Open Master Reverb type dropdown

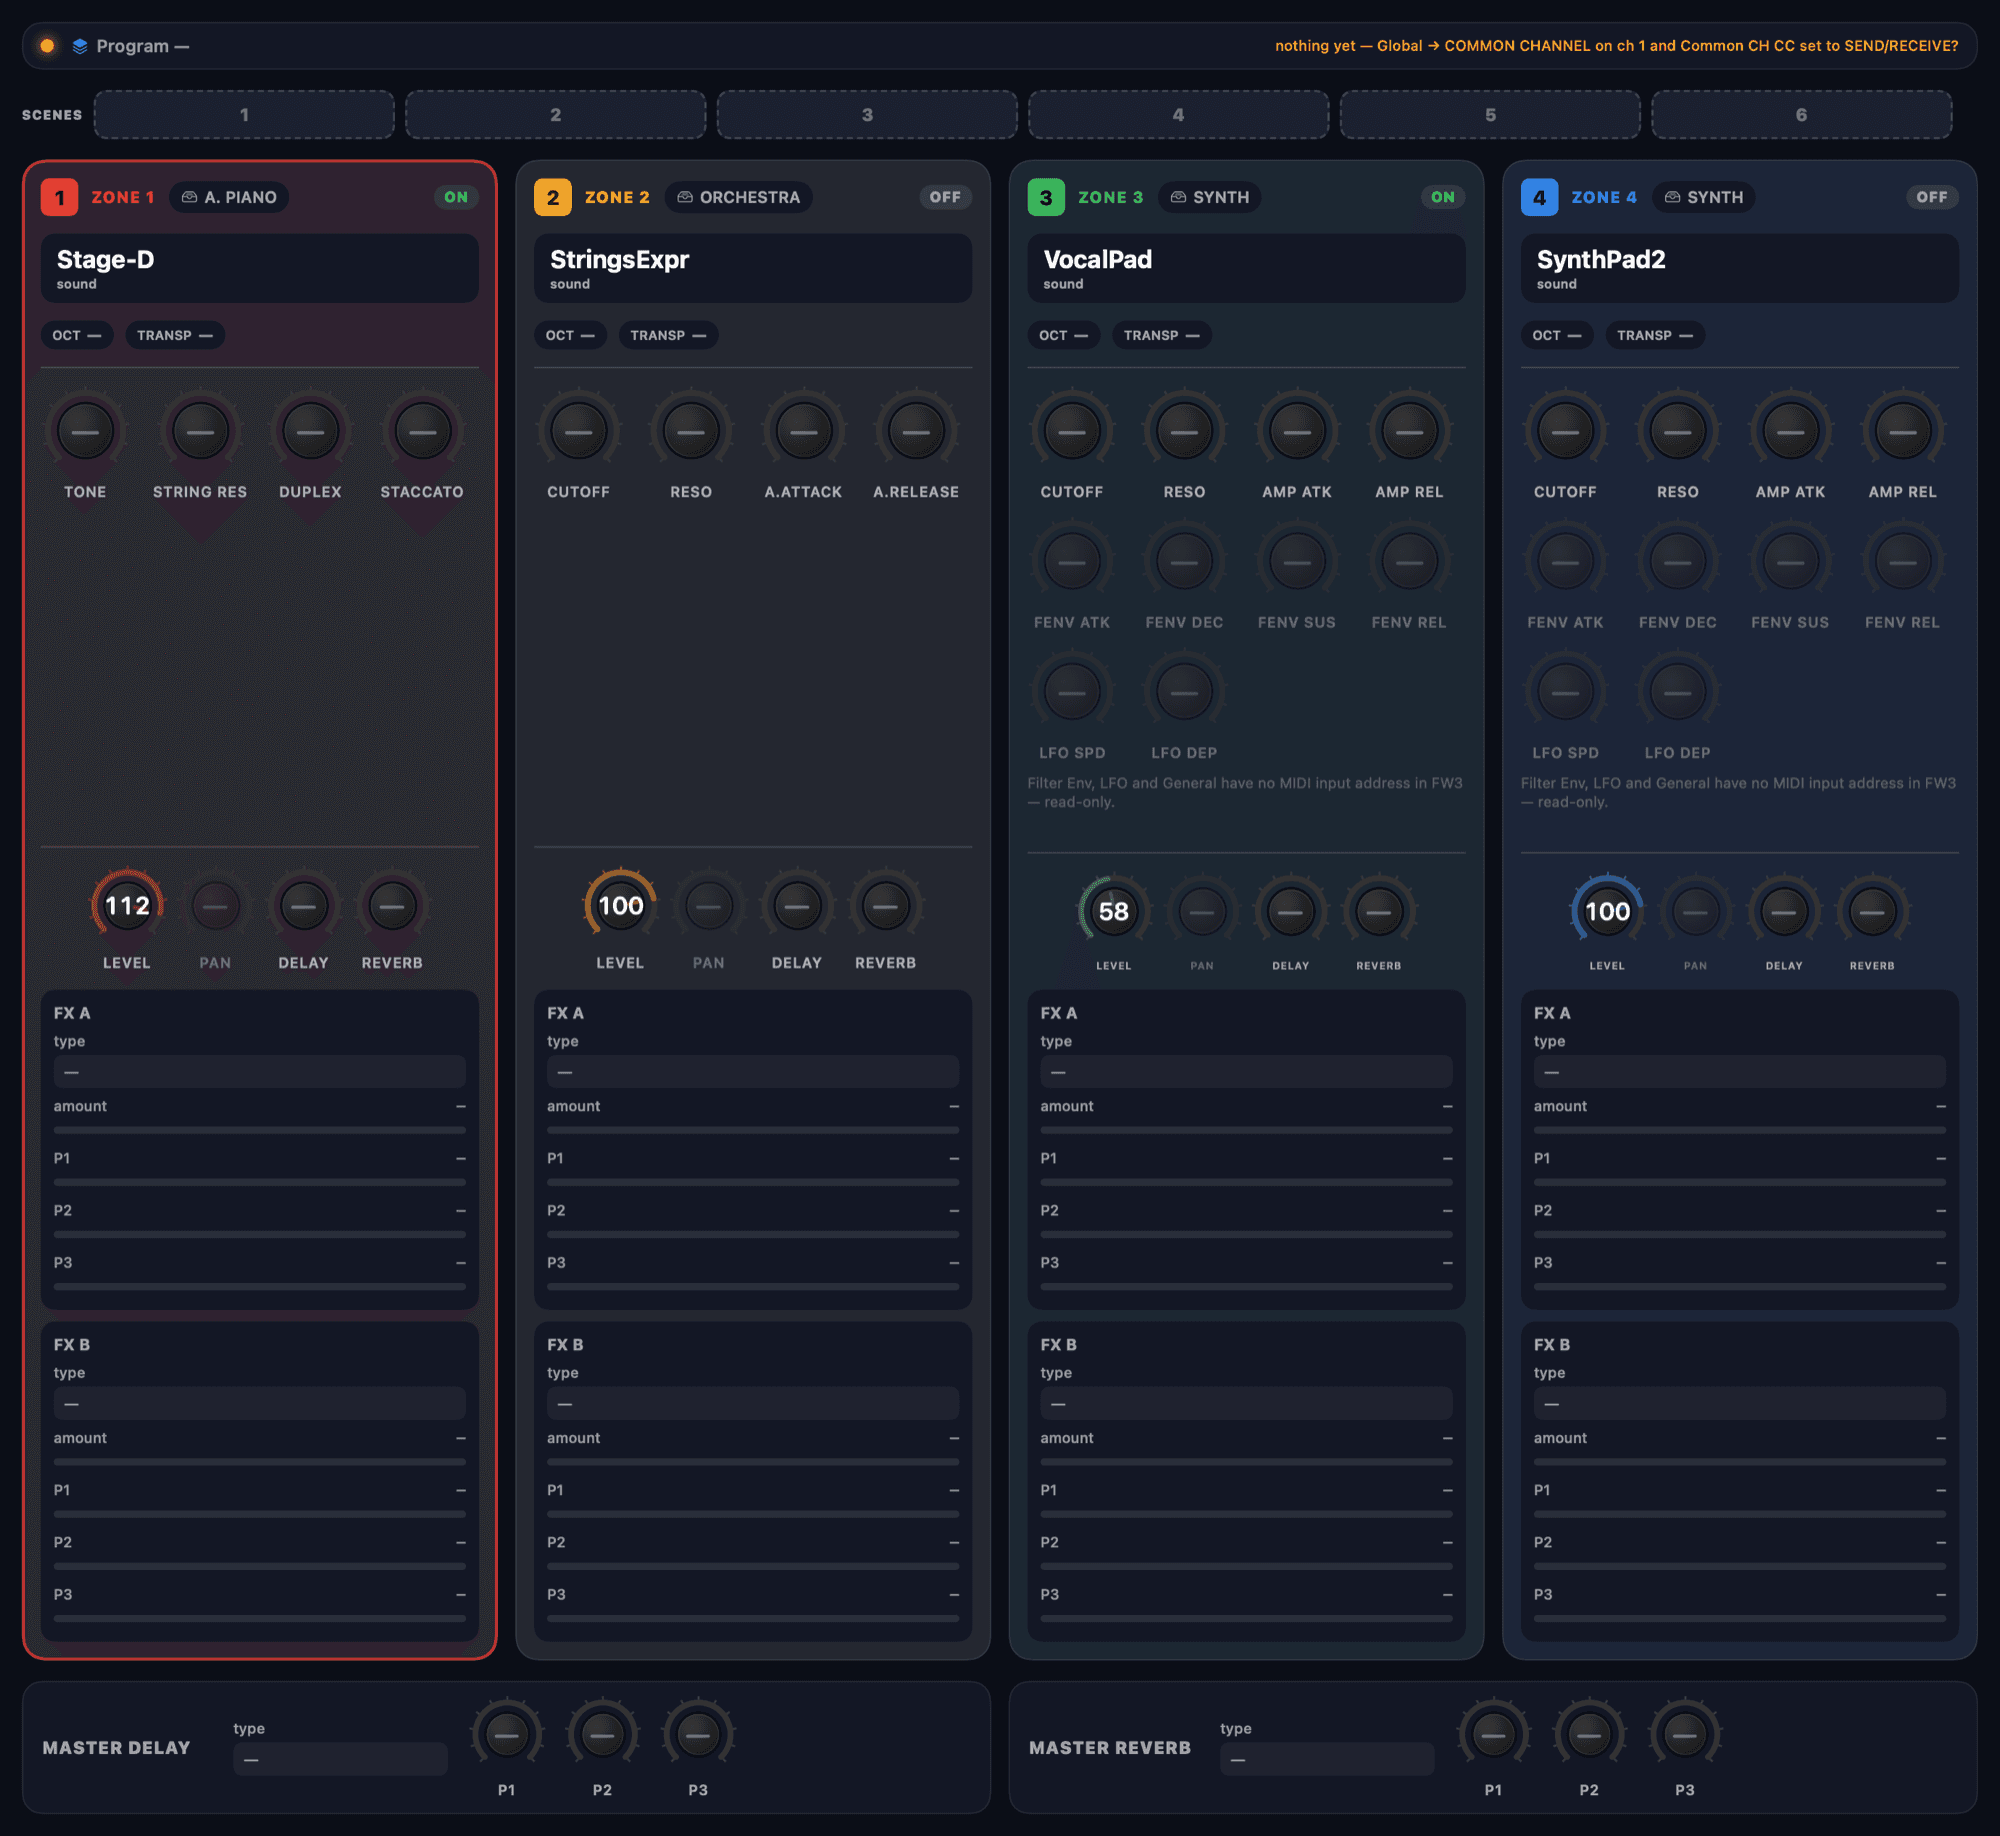[x=1327, y=1759]
